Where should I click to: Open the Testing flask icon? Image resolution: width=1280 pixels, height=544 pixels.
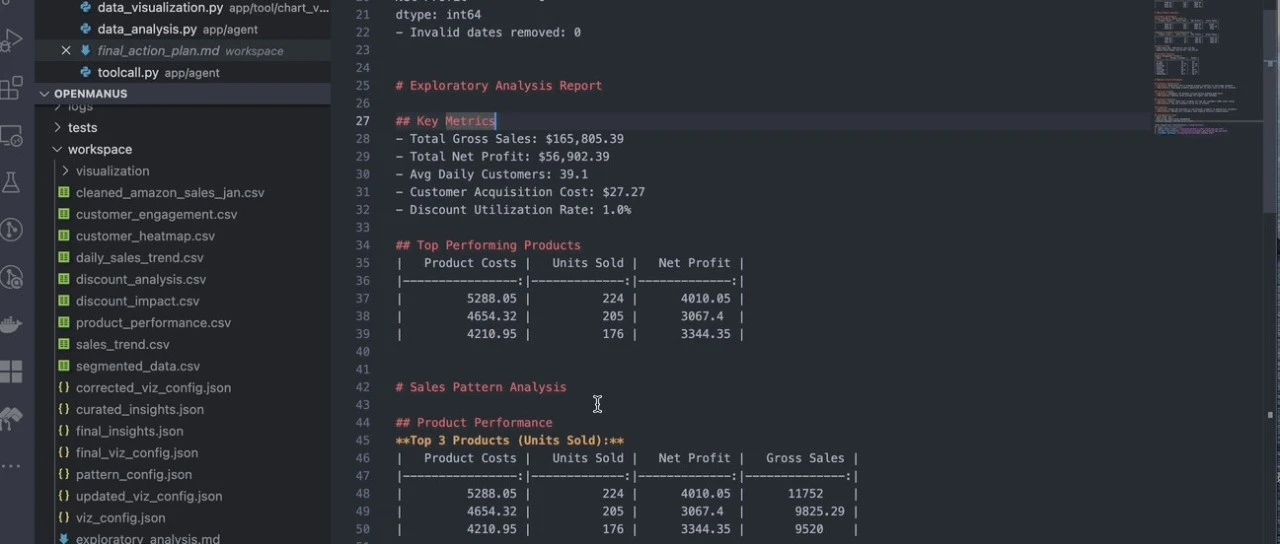click(x=12, y=182)
